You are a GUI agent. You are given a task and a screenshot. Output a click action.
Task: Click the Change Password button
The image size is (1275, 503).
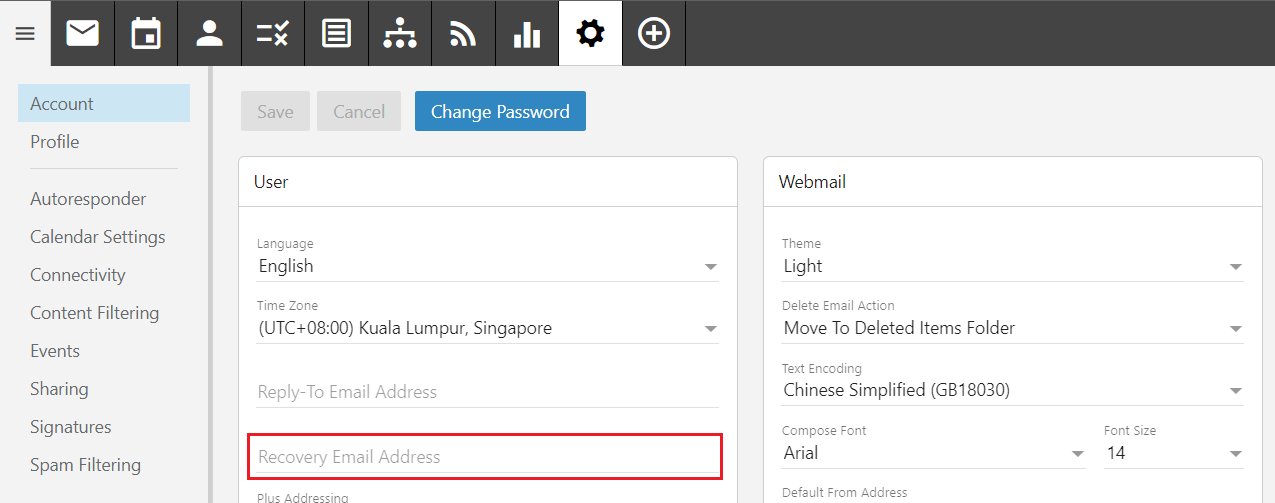coord(500,112)
